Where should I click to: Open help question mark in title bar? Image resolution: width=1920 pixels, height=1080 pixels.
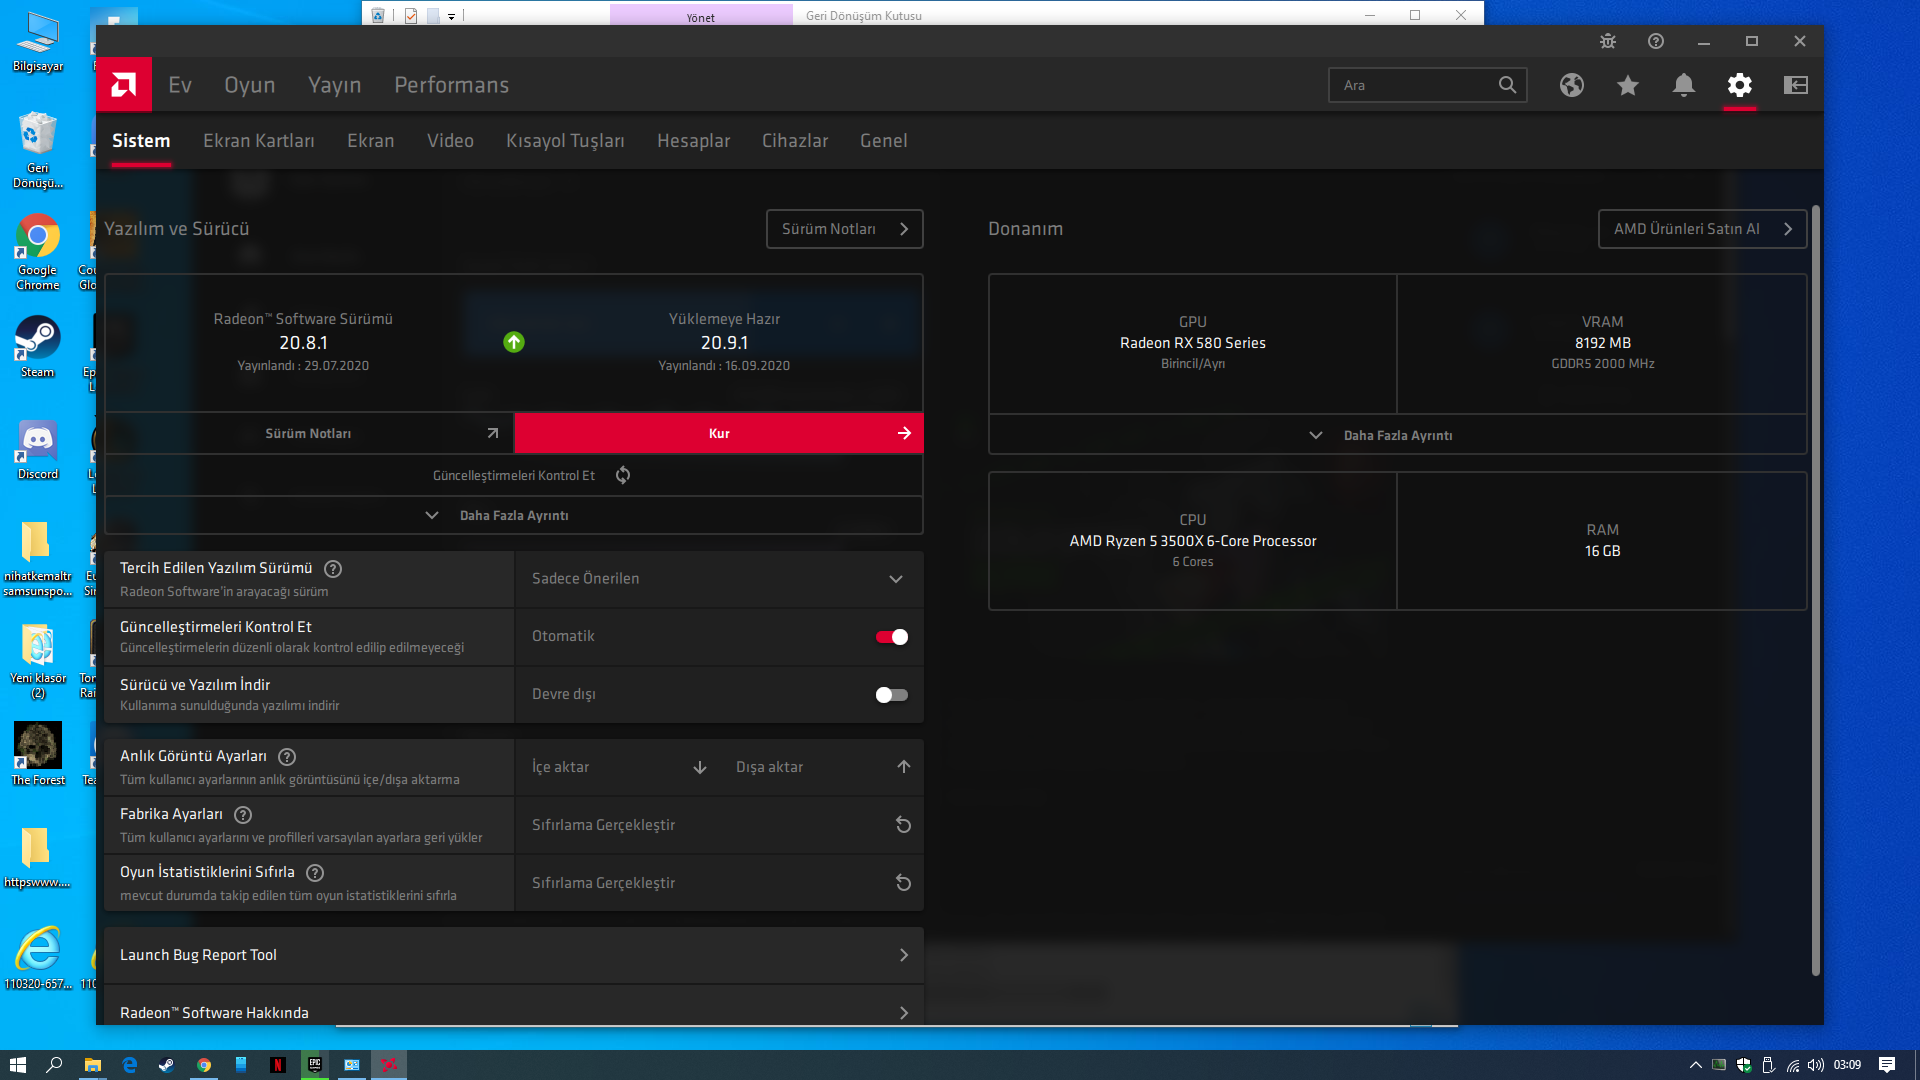(x=1656, y=41)
